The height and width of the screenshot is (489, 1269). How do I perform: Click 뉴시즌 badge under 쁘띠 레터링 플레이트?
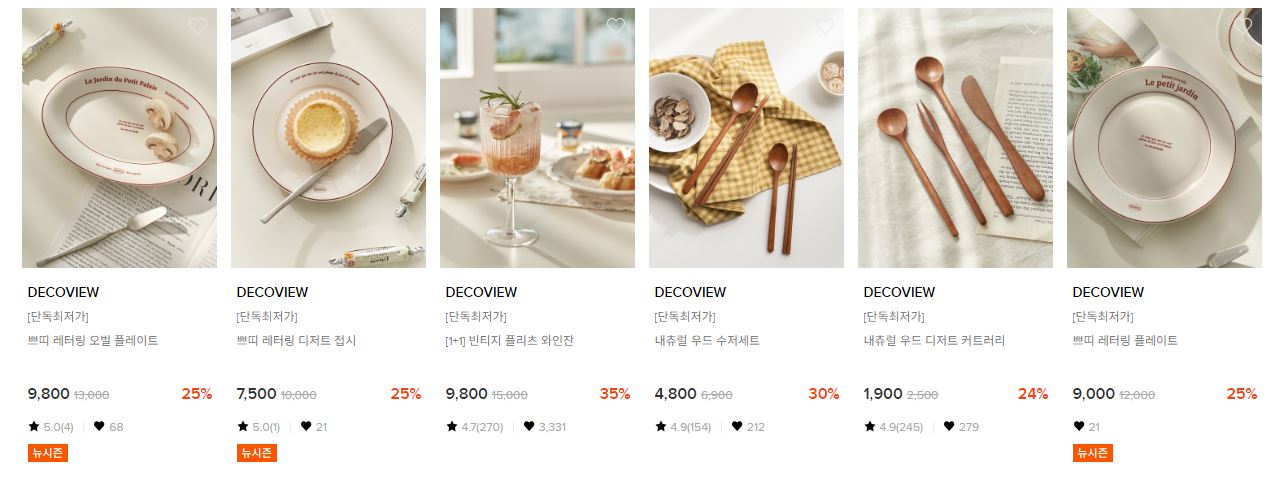tap(1092, 453)
